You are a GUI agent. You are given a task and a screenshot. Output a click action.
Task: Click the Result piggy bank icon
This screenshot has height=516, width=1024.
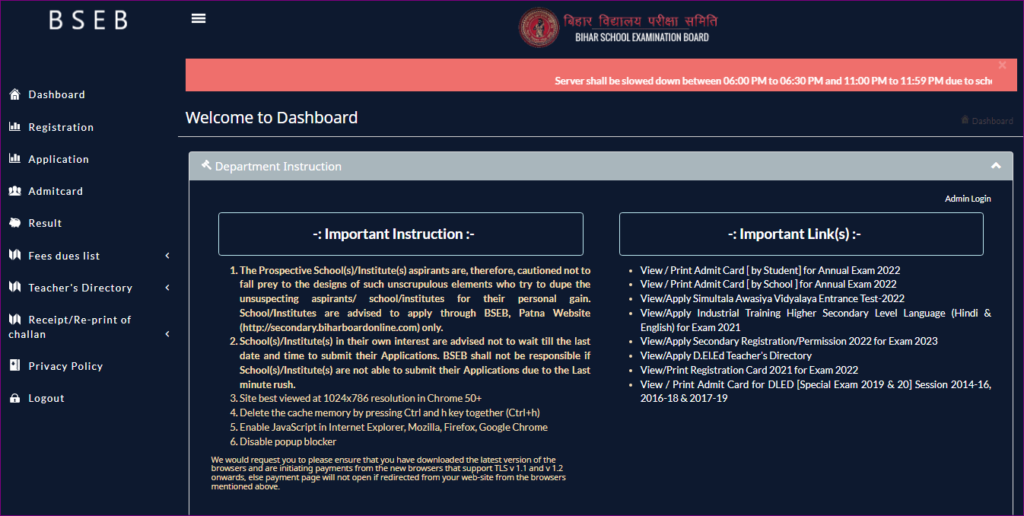[15, 223]
